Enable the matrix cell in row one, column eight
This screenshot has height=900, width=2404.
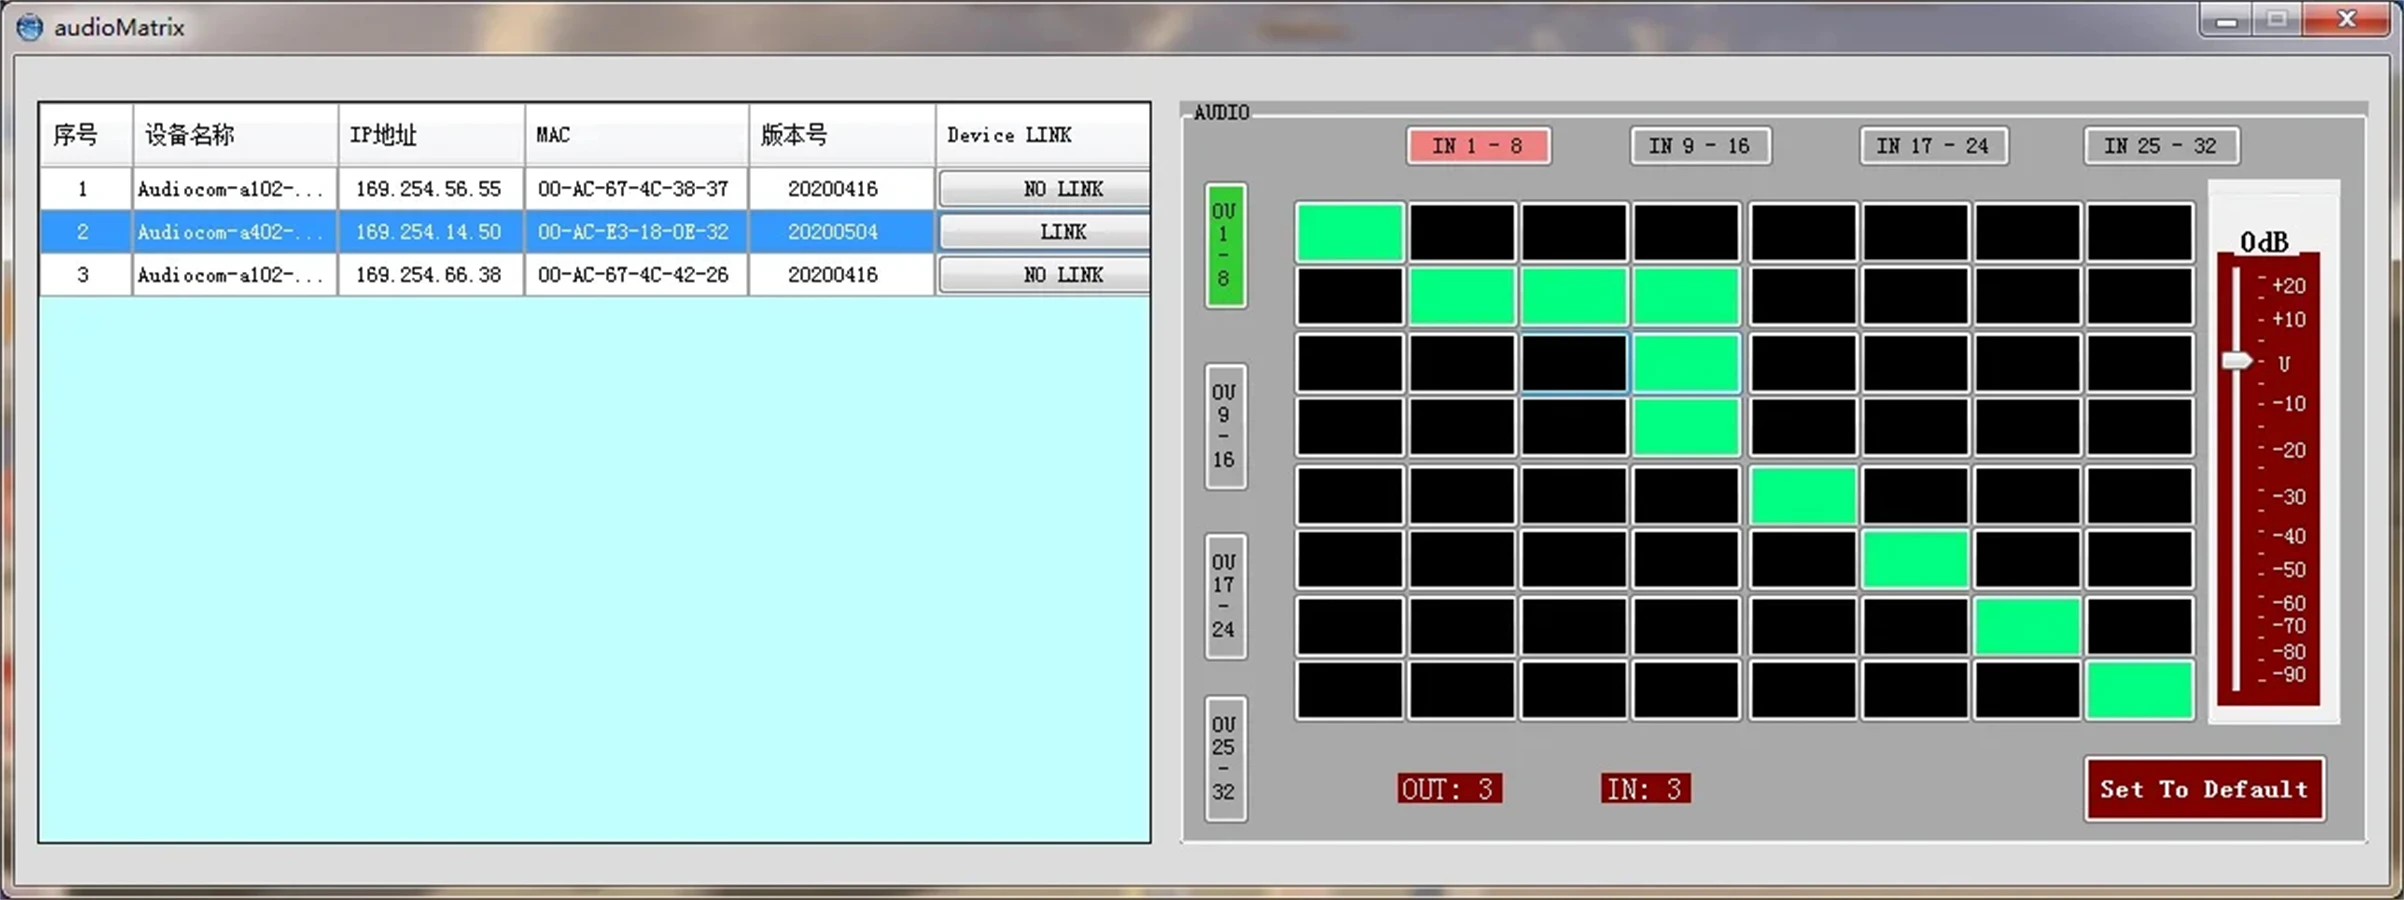tap(2140, 232)
